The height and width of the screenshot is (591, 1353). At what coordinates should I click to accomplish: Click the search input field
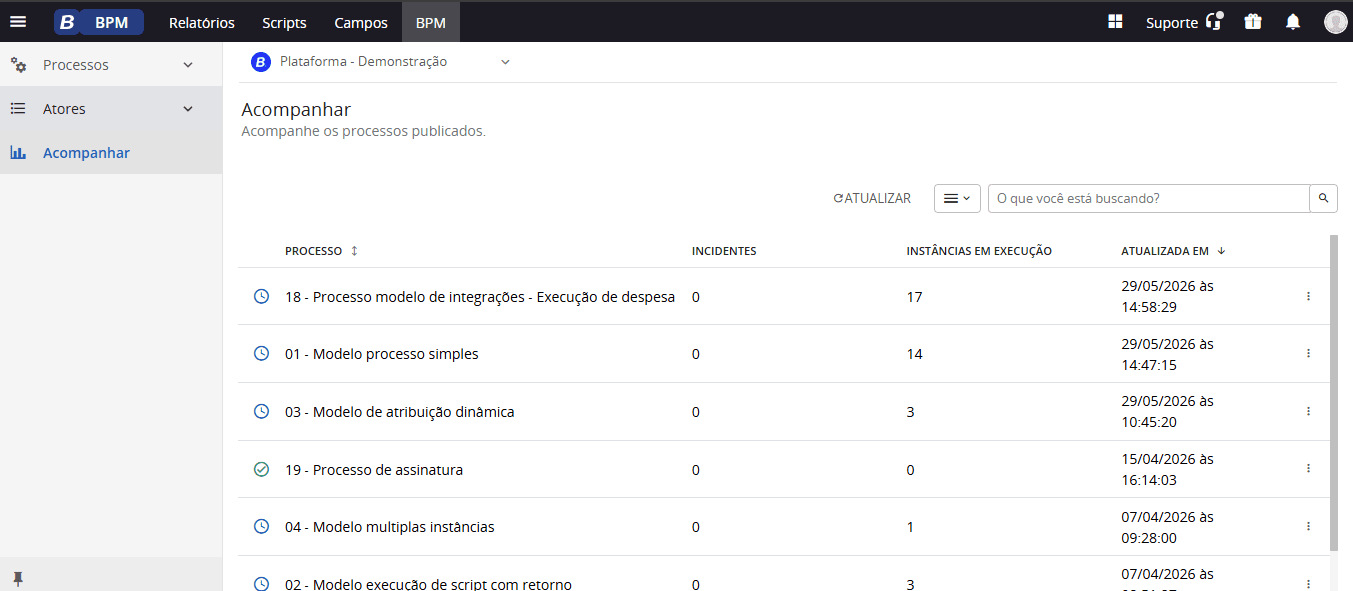pyautogui.click(x=1149, y=198)
